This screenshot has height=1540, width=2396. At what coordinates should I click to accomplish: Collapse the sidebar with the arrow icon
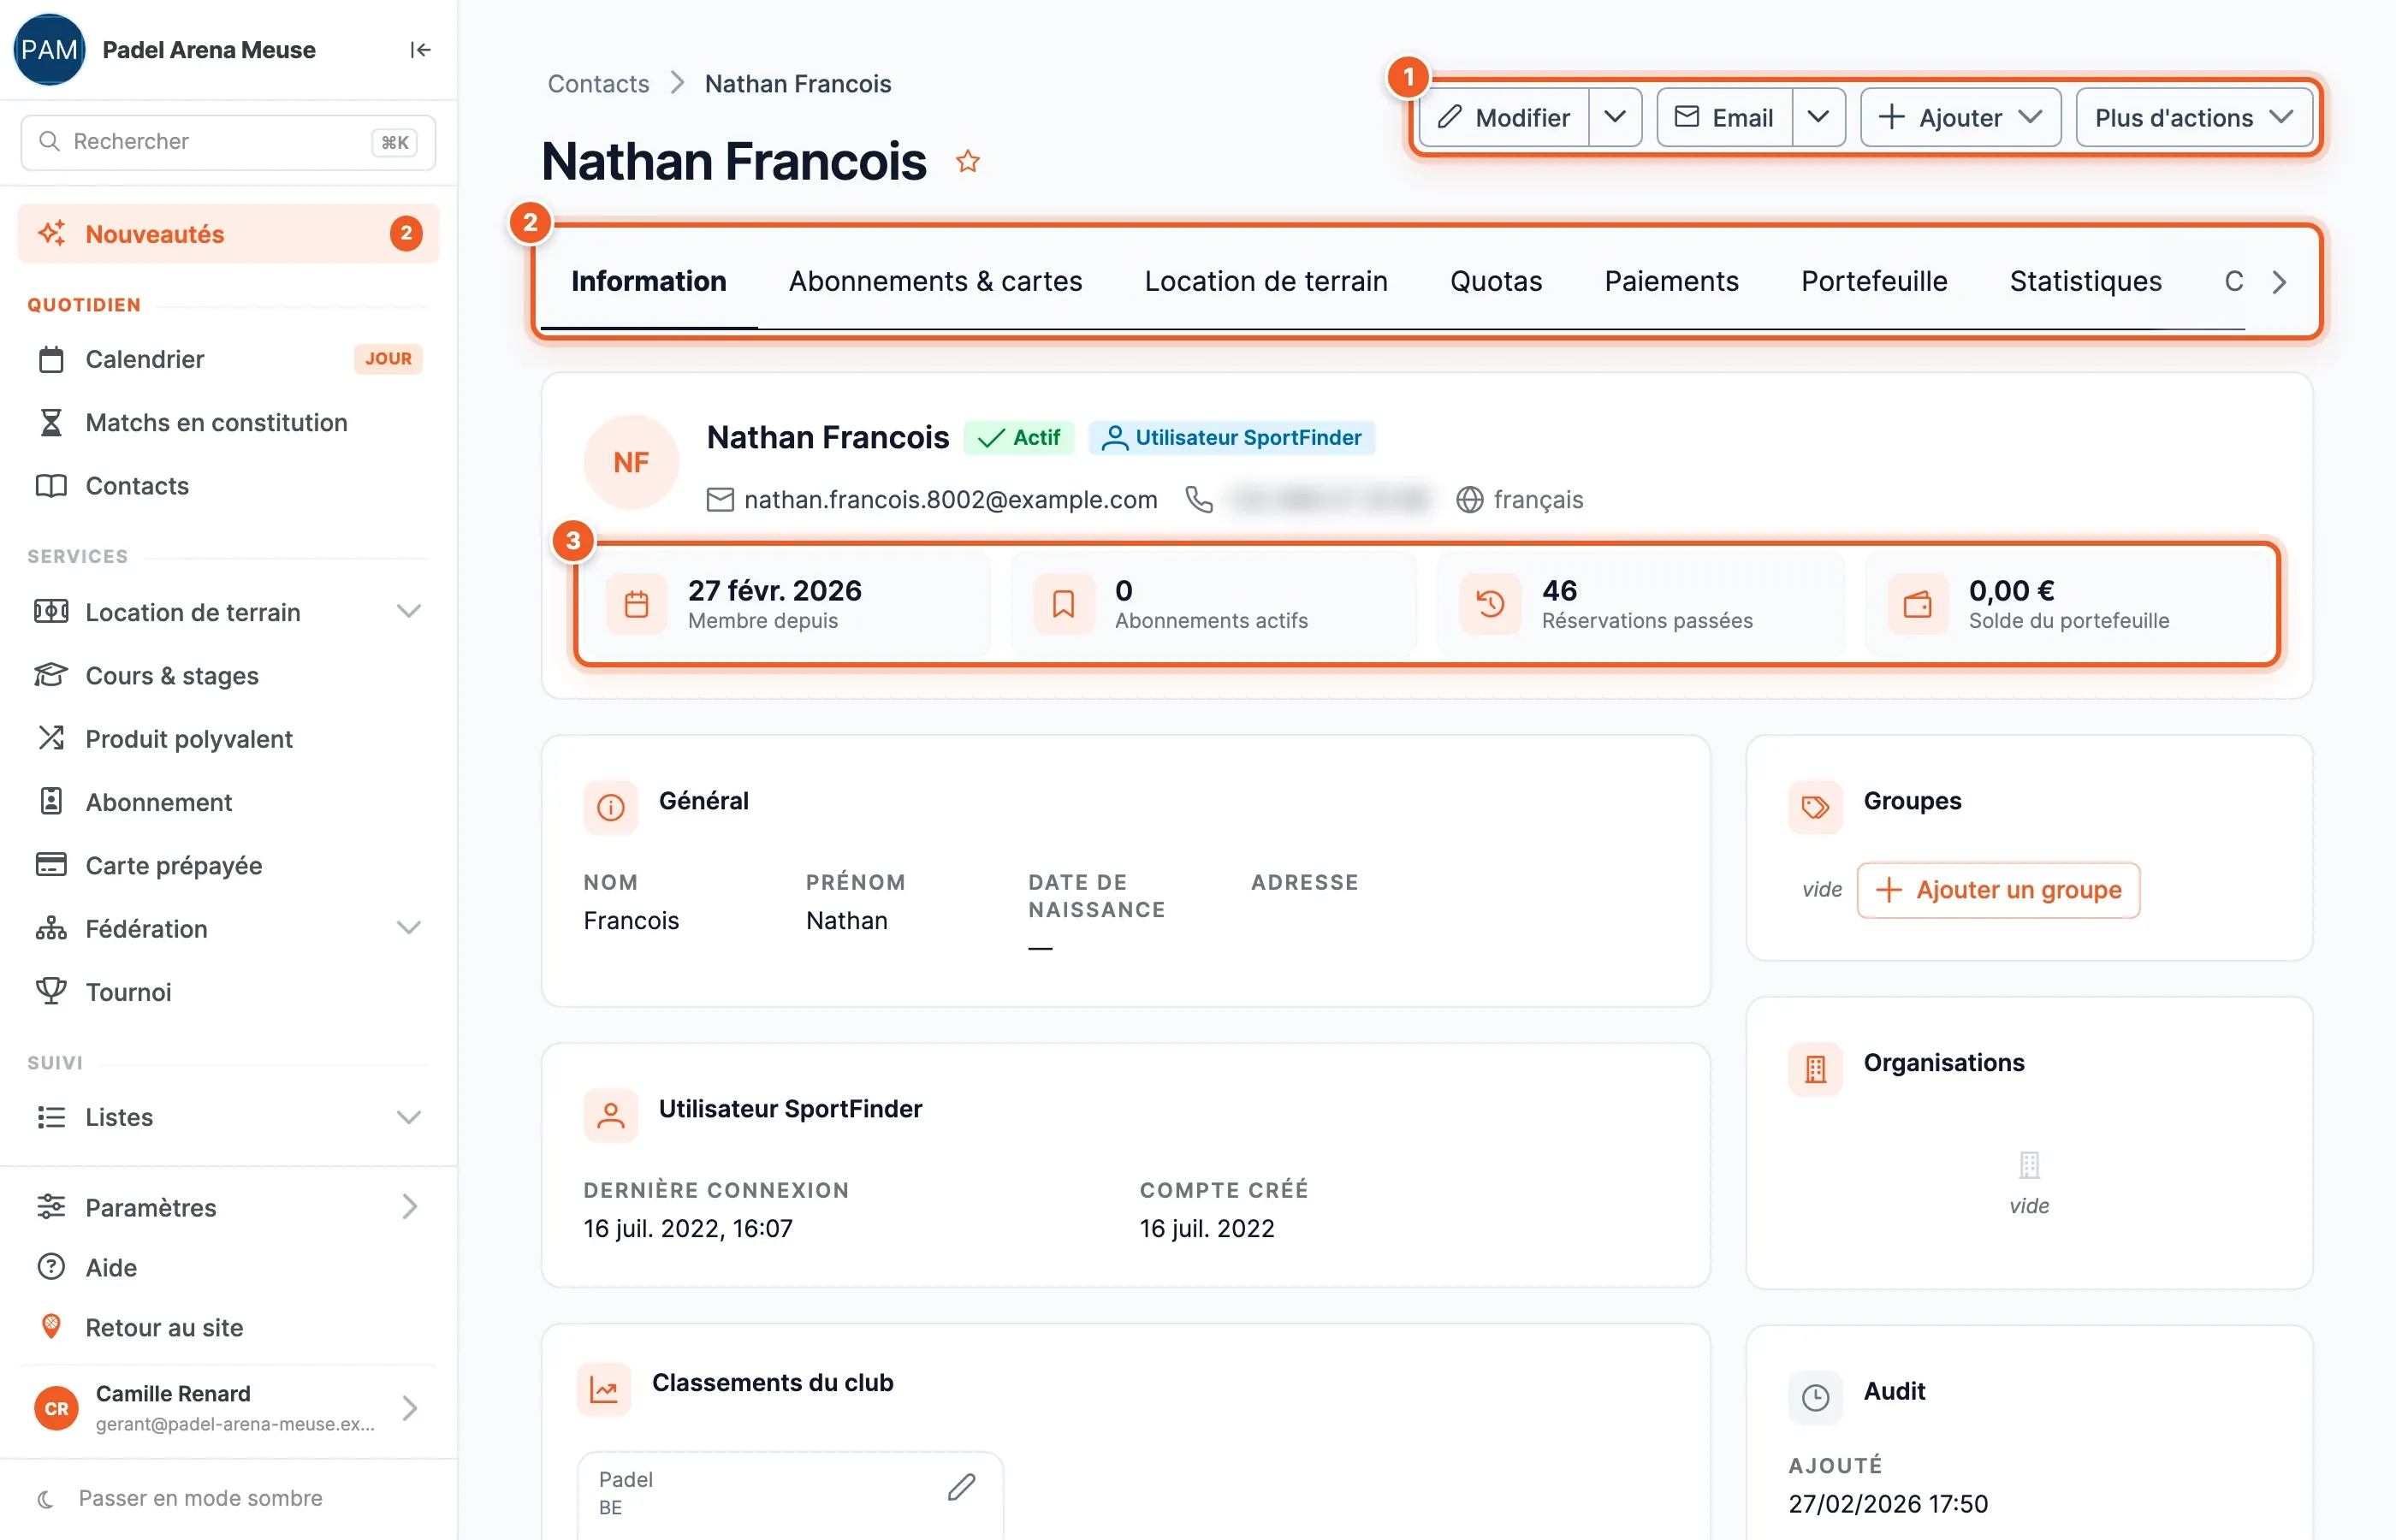420,50
